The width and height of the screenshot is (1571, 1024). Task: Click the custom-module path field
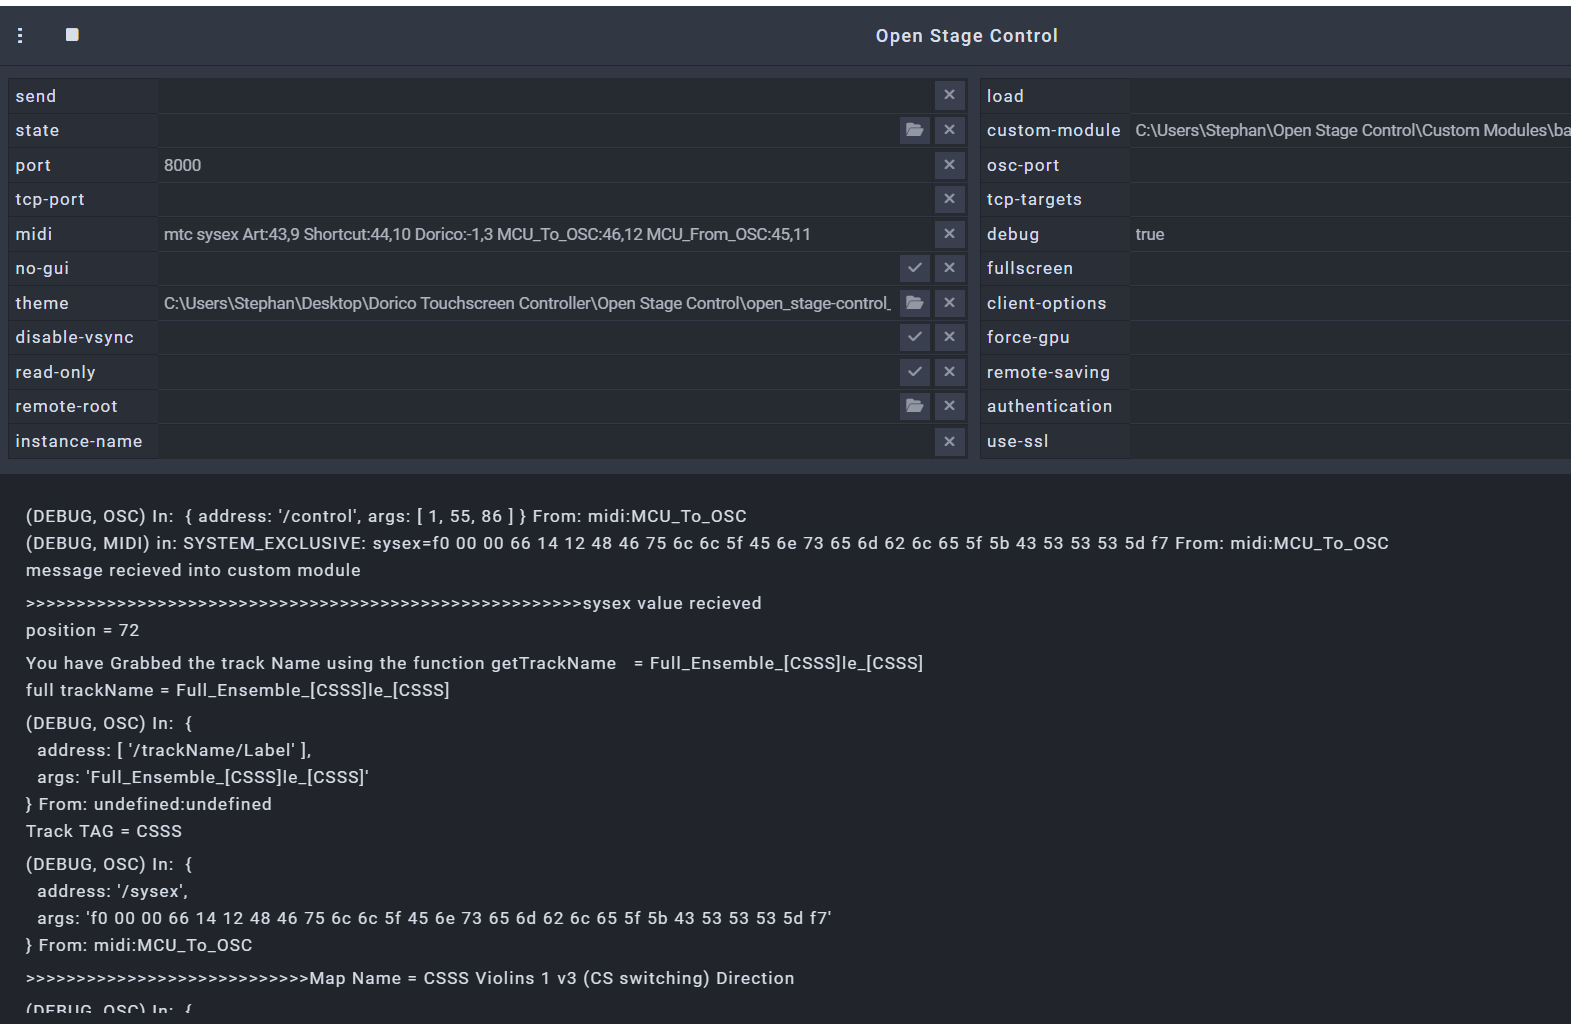[x=1350, y=130]
